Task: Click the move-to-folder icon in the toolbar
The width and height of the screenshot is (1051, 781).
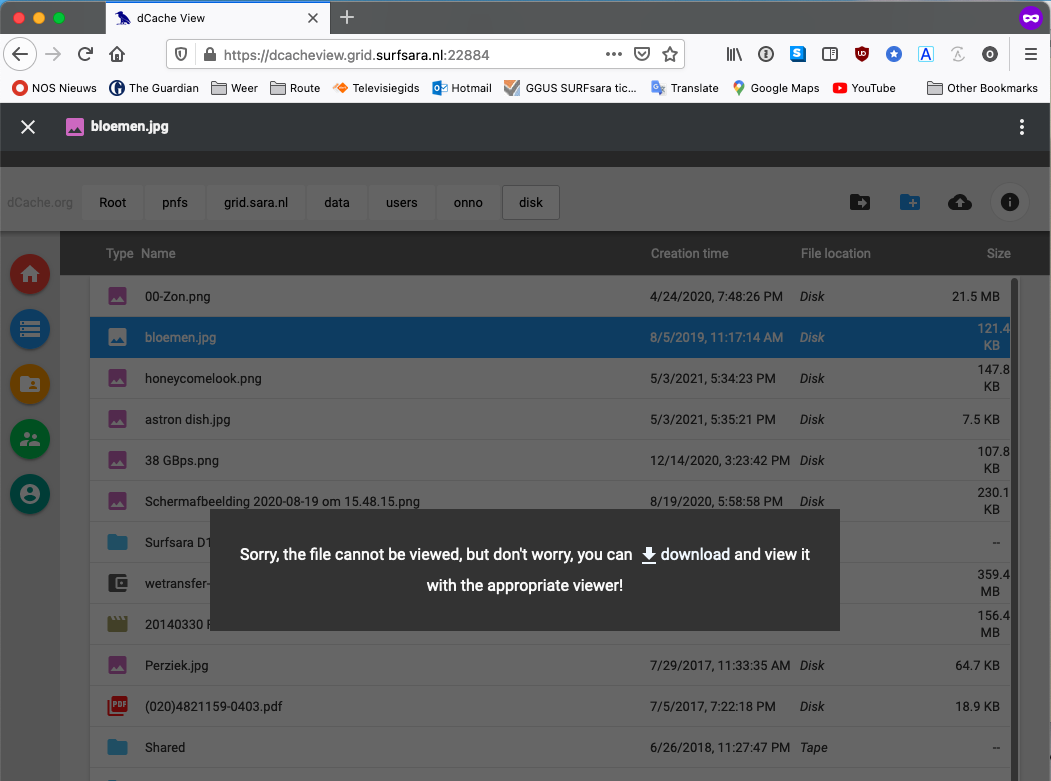Action: point(860,202)
